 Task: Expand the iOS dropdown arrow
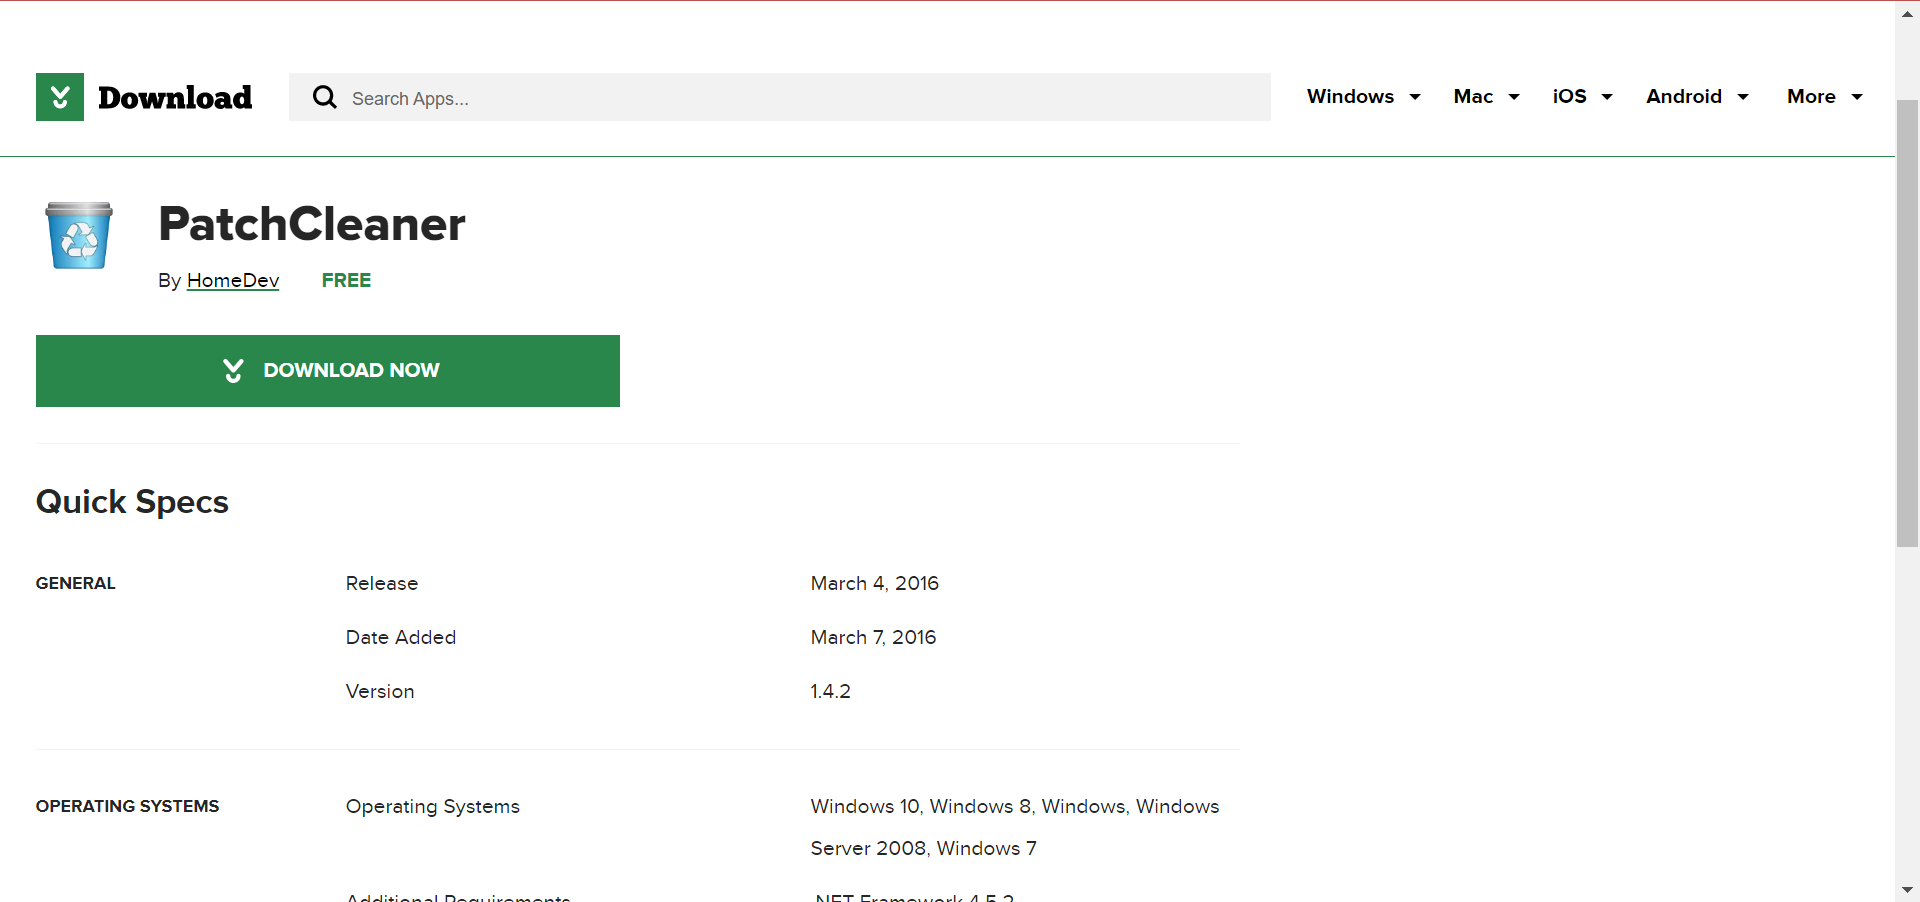pos(1607,97)
